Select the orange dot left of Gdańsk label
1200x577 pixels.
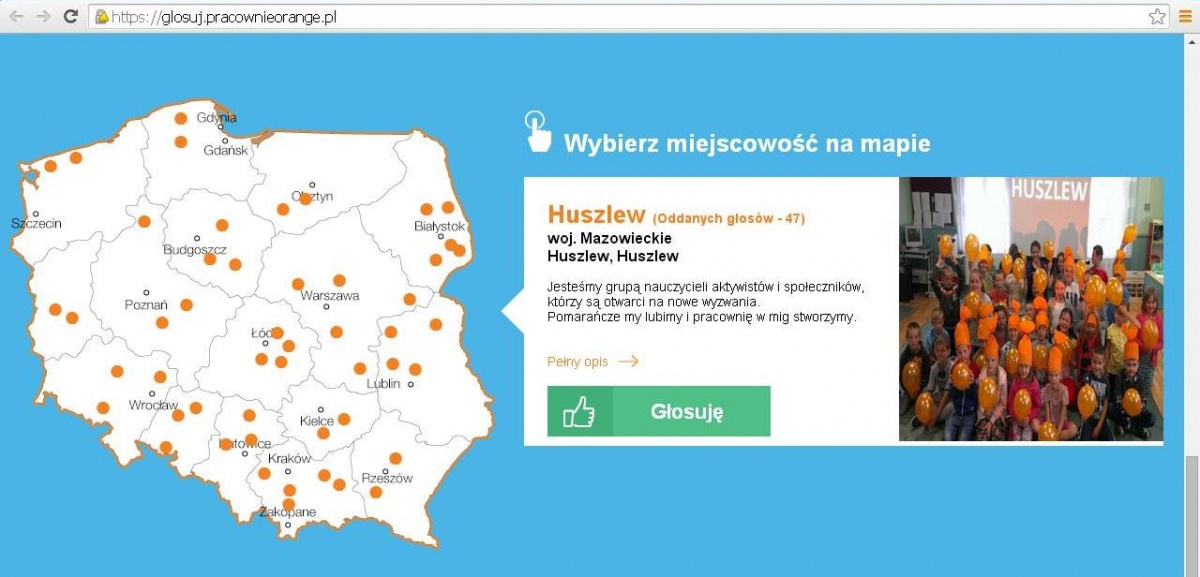181,142
